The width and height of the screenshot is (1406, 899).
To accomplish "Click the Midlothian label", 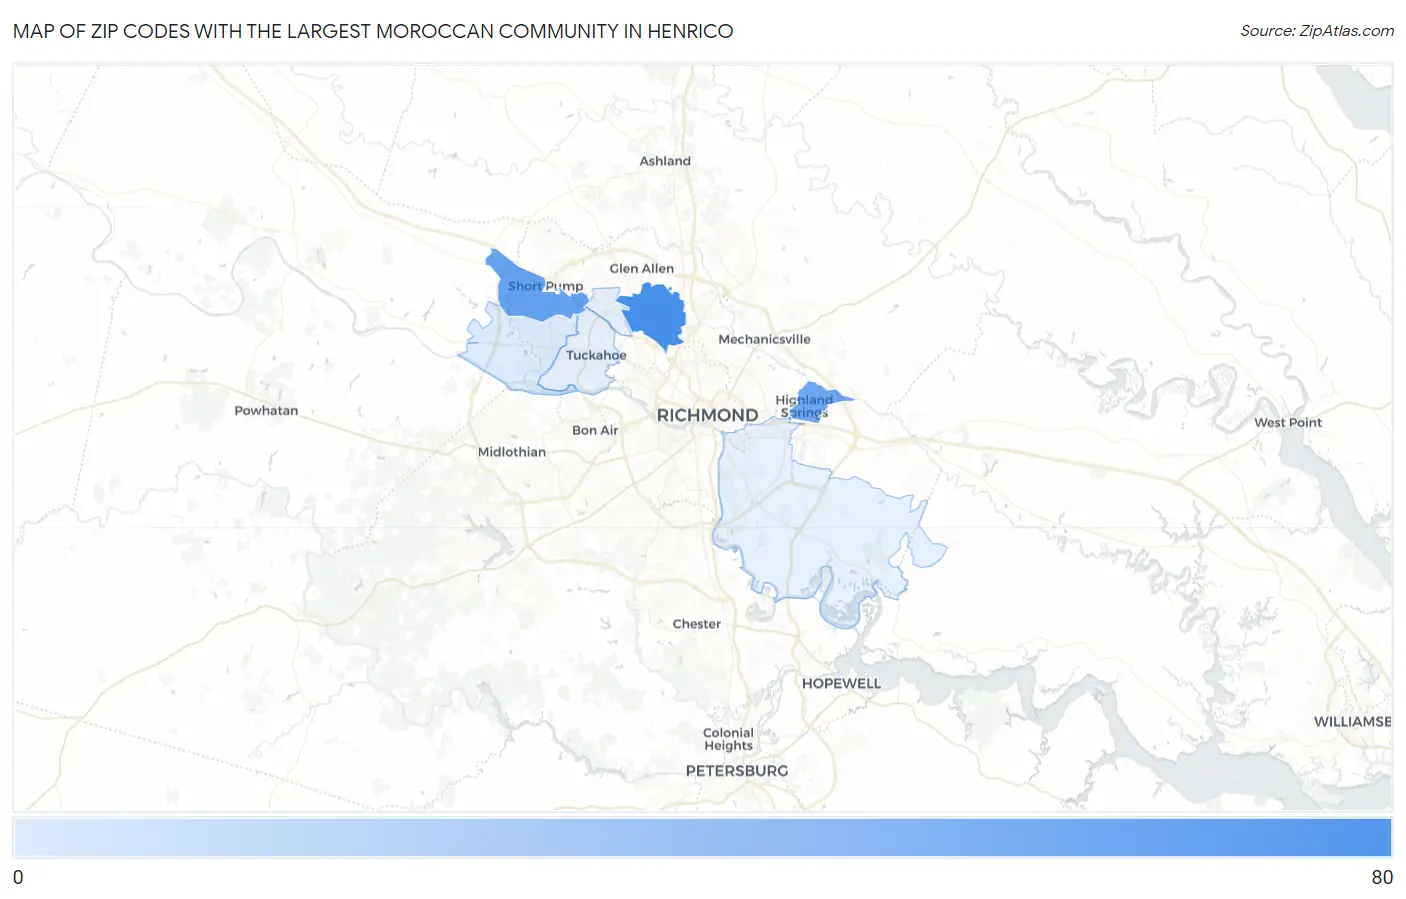I will click(x=512, y=452).
